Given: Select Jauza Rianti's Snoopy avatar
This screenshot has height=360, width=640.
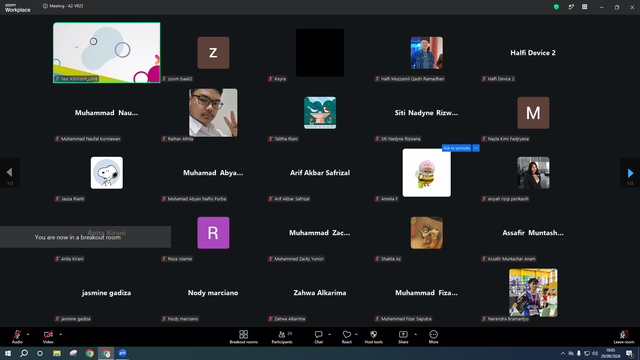Looking at the screenshot, I should tap(107, 173).
